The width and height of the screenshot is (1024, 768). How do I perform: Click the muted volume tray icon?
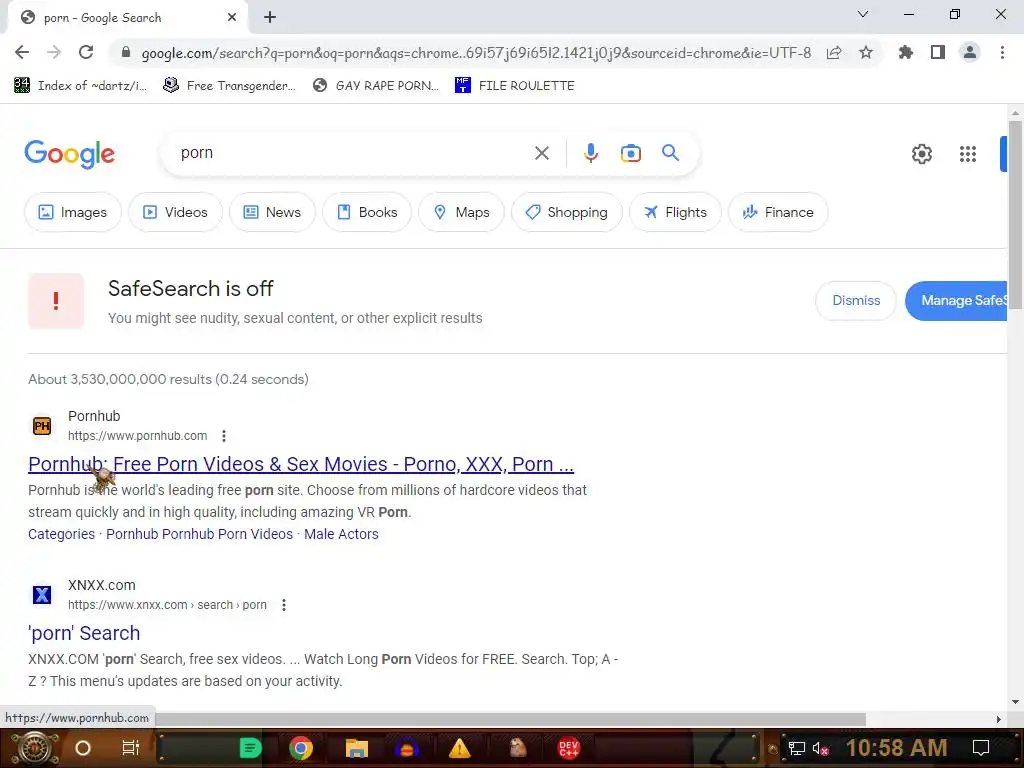[820, 748]
